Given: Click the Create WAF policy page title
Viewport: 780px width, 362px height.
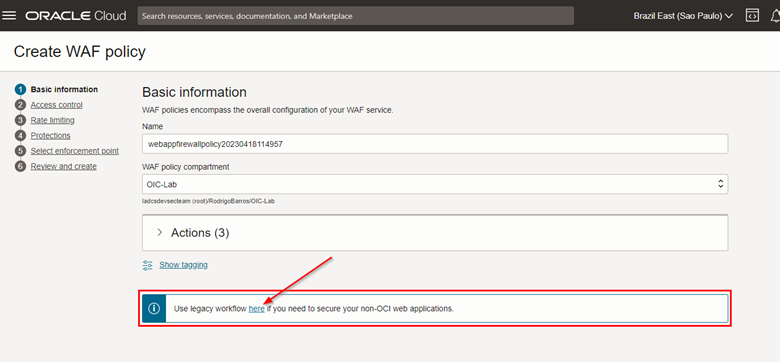Looking at the screenshot, I should pyautogui.click(x=80, y=51).
